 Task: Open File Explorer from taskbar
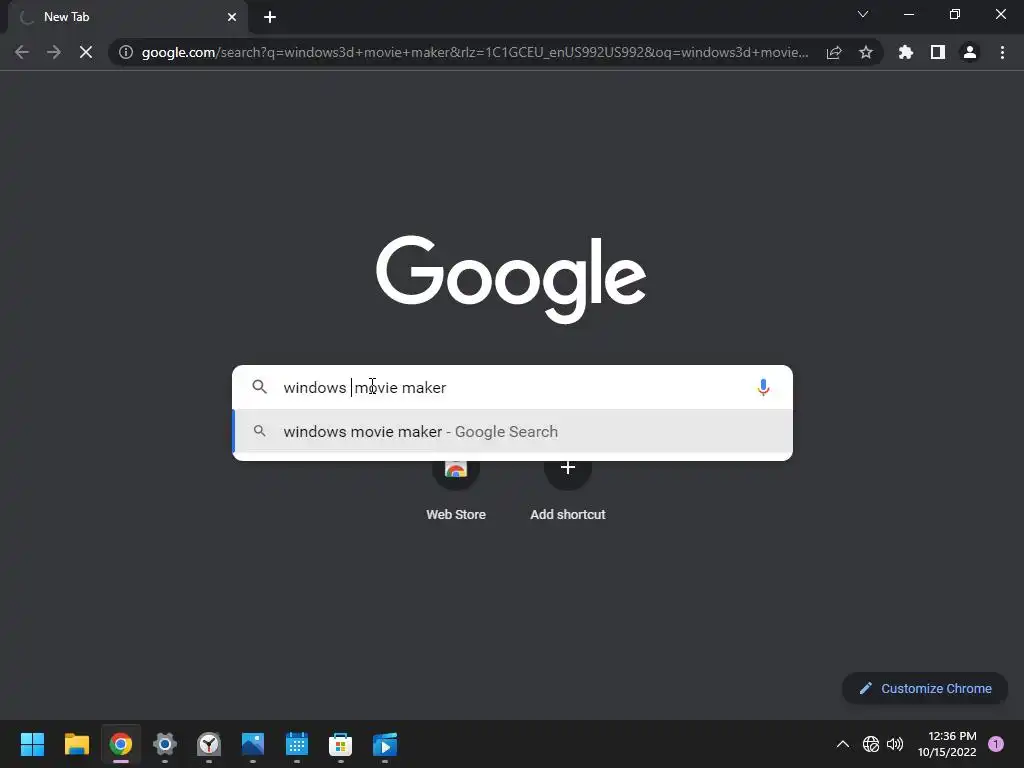(x=76, y=744)
